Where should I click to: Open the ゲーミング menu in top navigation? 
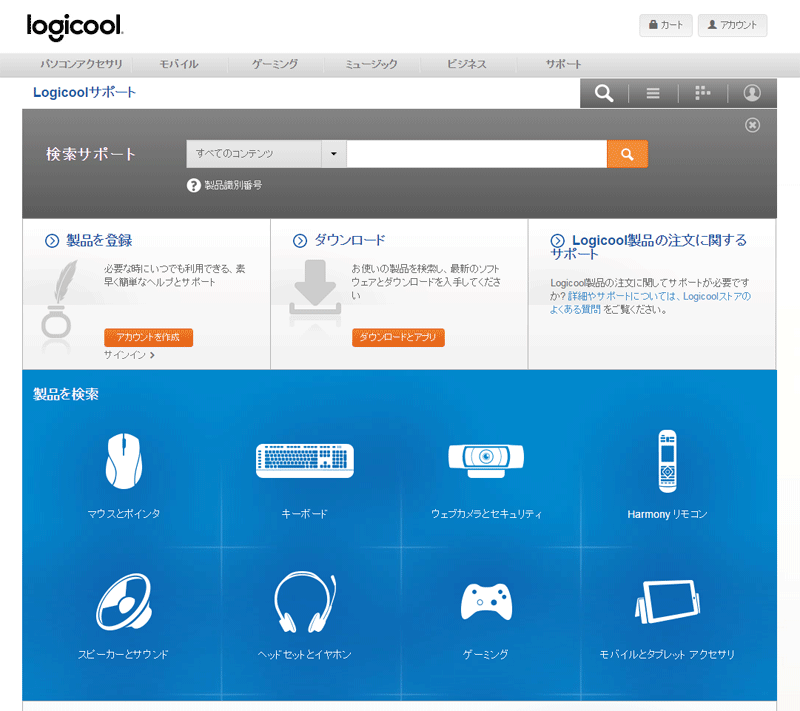coord(274,64)
